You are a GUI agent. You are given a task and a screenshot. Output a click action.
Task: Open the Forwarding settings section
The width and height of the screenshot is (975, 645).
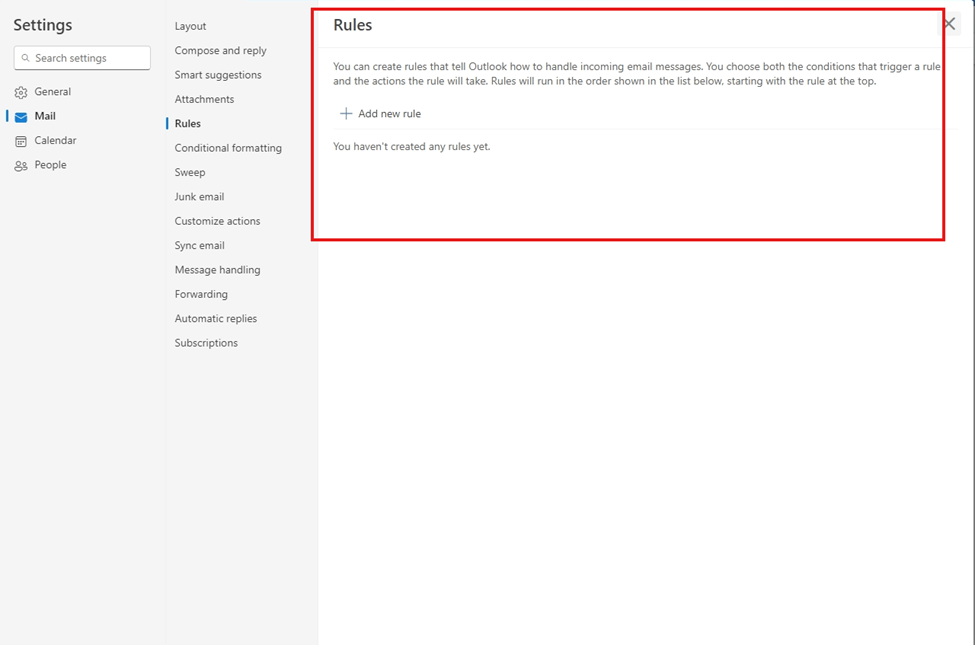(x=201, y=294)
